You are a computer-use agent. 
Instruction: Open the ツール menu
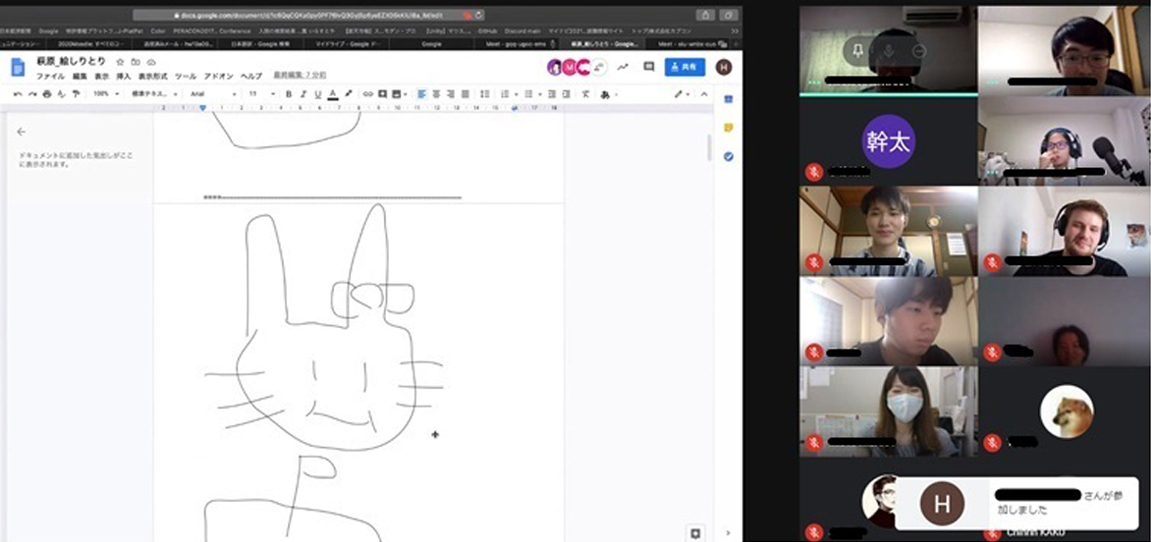(x=186, y=76)
